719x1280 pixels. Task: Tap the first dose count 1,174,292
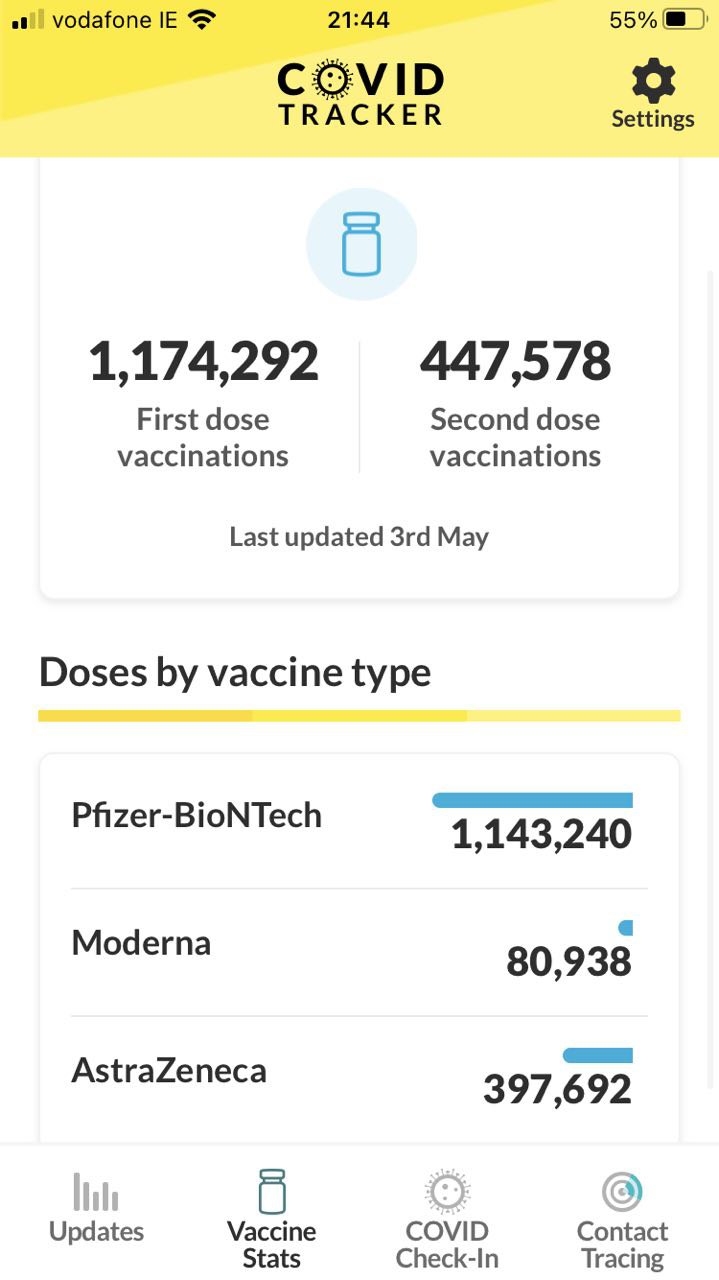pos(204,362)
